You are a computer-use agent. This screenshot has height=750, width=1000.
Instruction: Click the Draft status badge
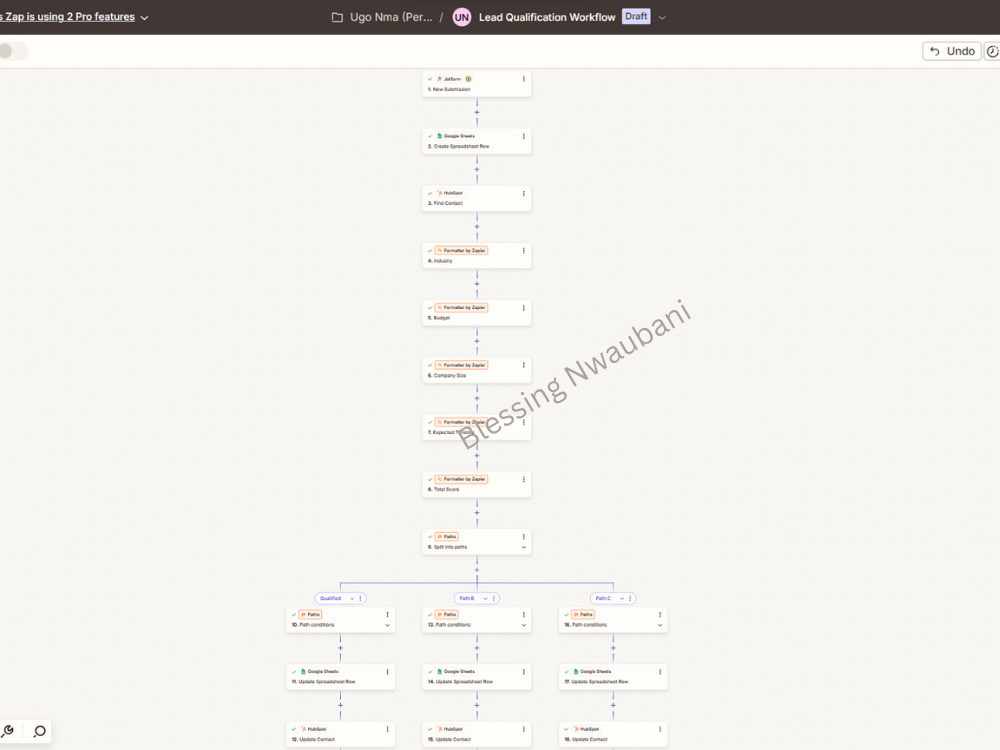[636, 17]
